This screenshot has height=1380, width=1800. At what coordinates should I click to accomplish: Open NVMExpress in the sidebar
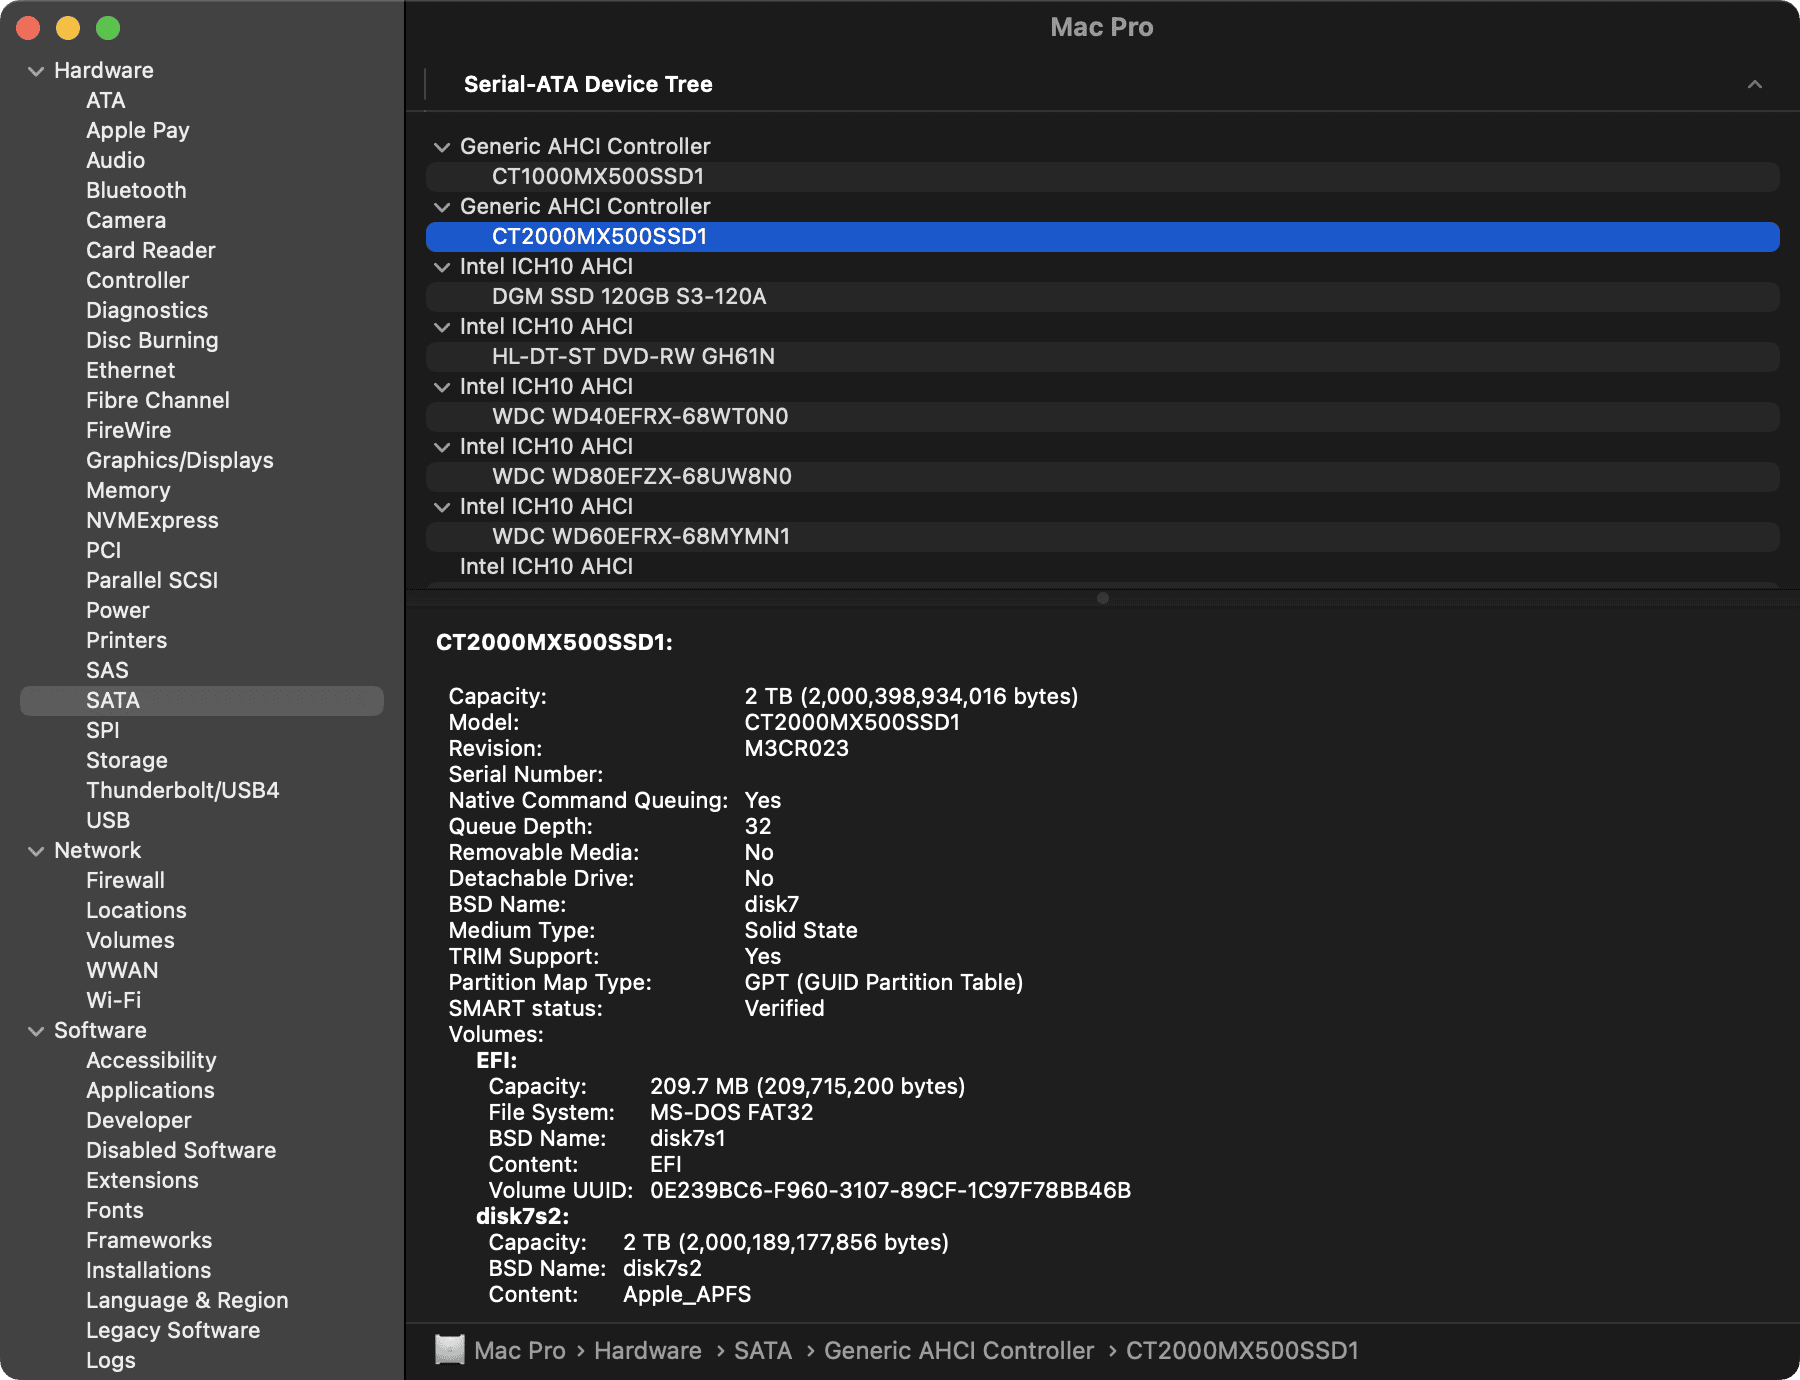[x=152, y=521]
